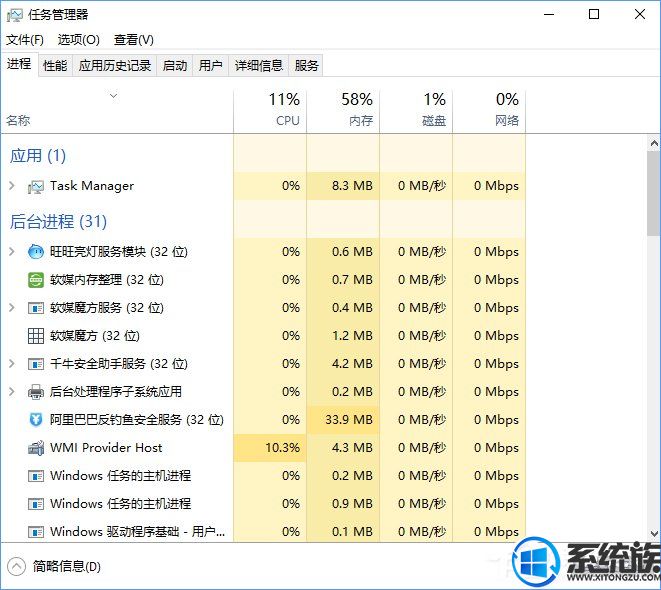Select the 阿里巴巴反钓鱼安全服务 row name

137,419
